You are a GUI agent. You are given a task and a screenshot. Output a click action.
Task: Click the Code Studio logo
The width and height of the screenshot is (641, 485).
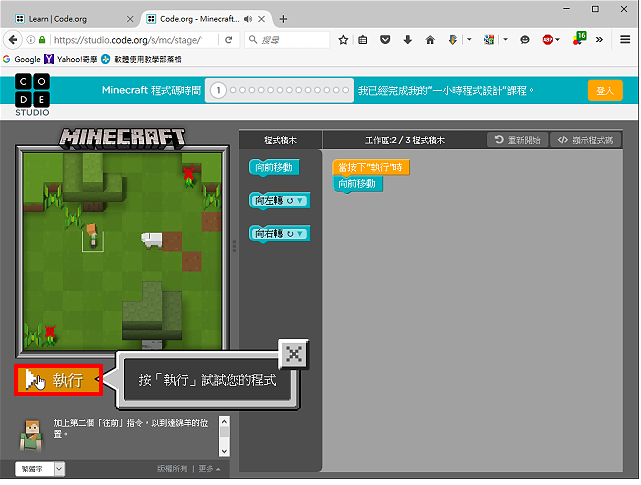[x=32, y=95]
